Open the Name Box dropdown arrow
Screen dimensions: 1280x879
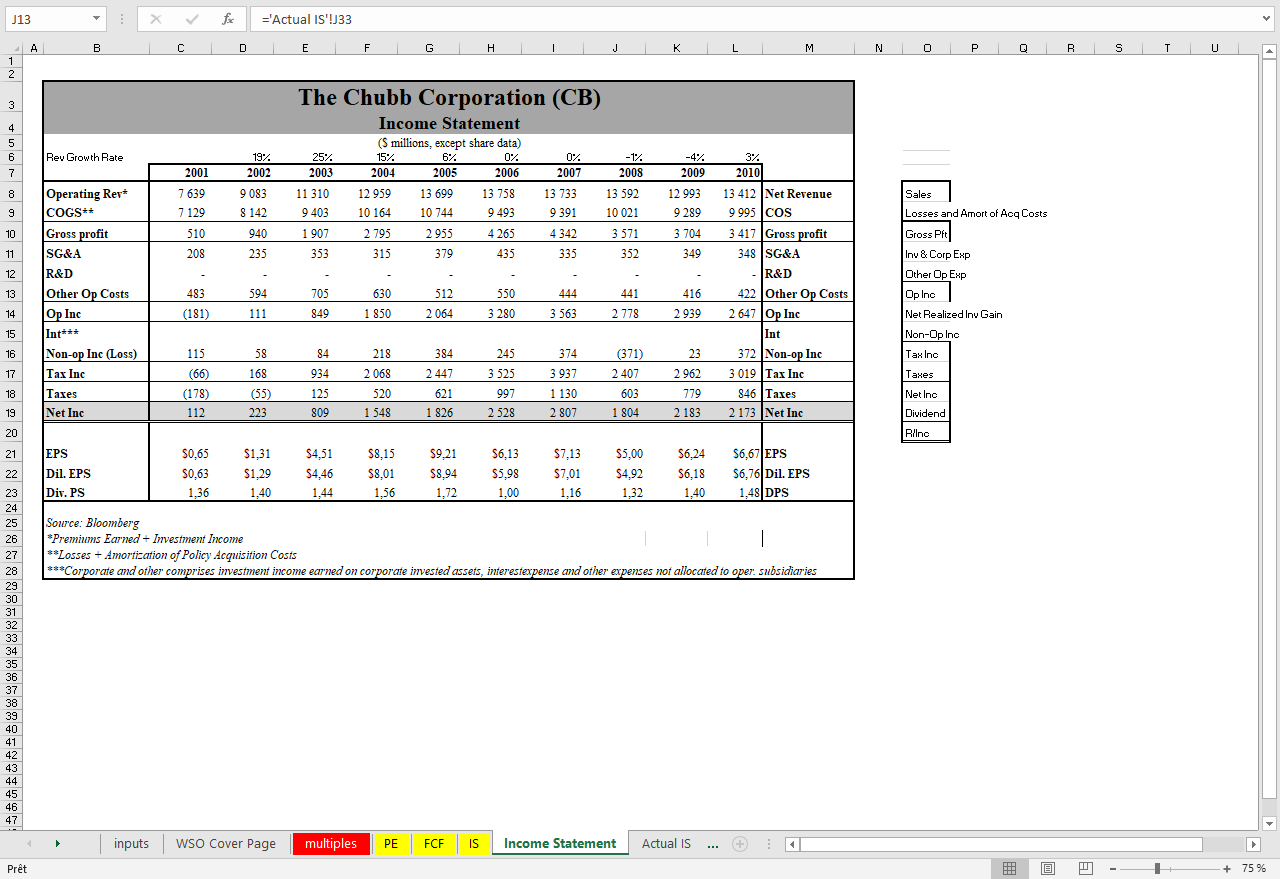96,19
